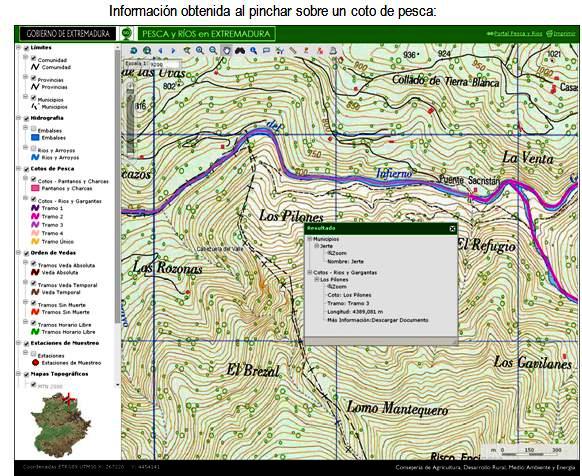Collapse the Límites layer group
Viewport: 582px width, 476px height.
tap(18, 48)
